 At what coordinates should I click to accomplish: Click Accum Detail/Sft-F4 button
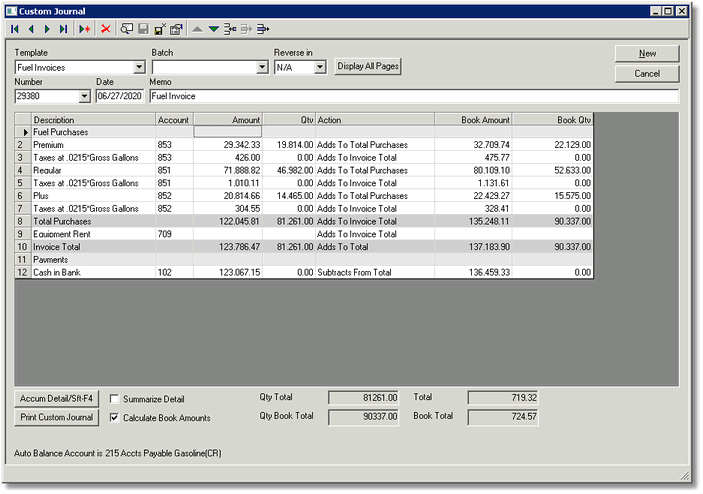(56, 399)
